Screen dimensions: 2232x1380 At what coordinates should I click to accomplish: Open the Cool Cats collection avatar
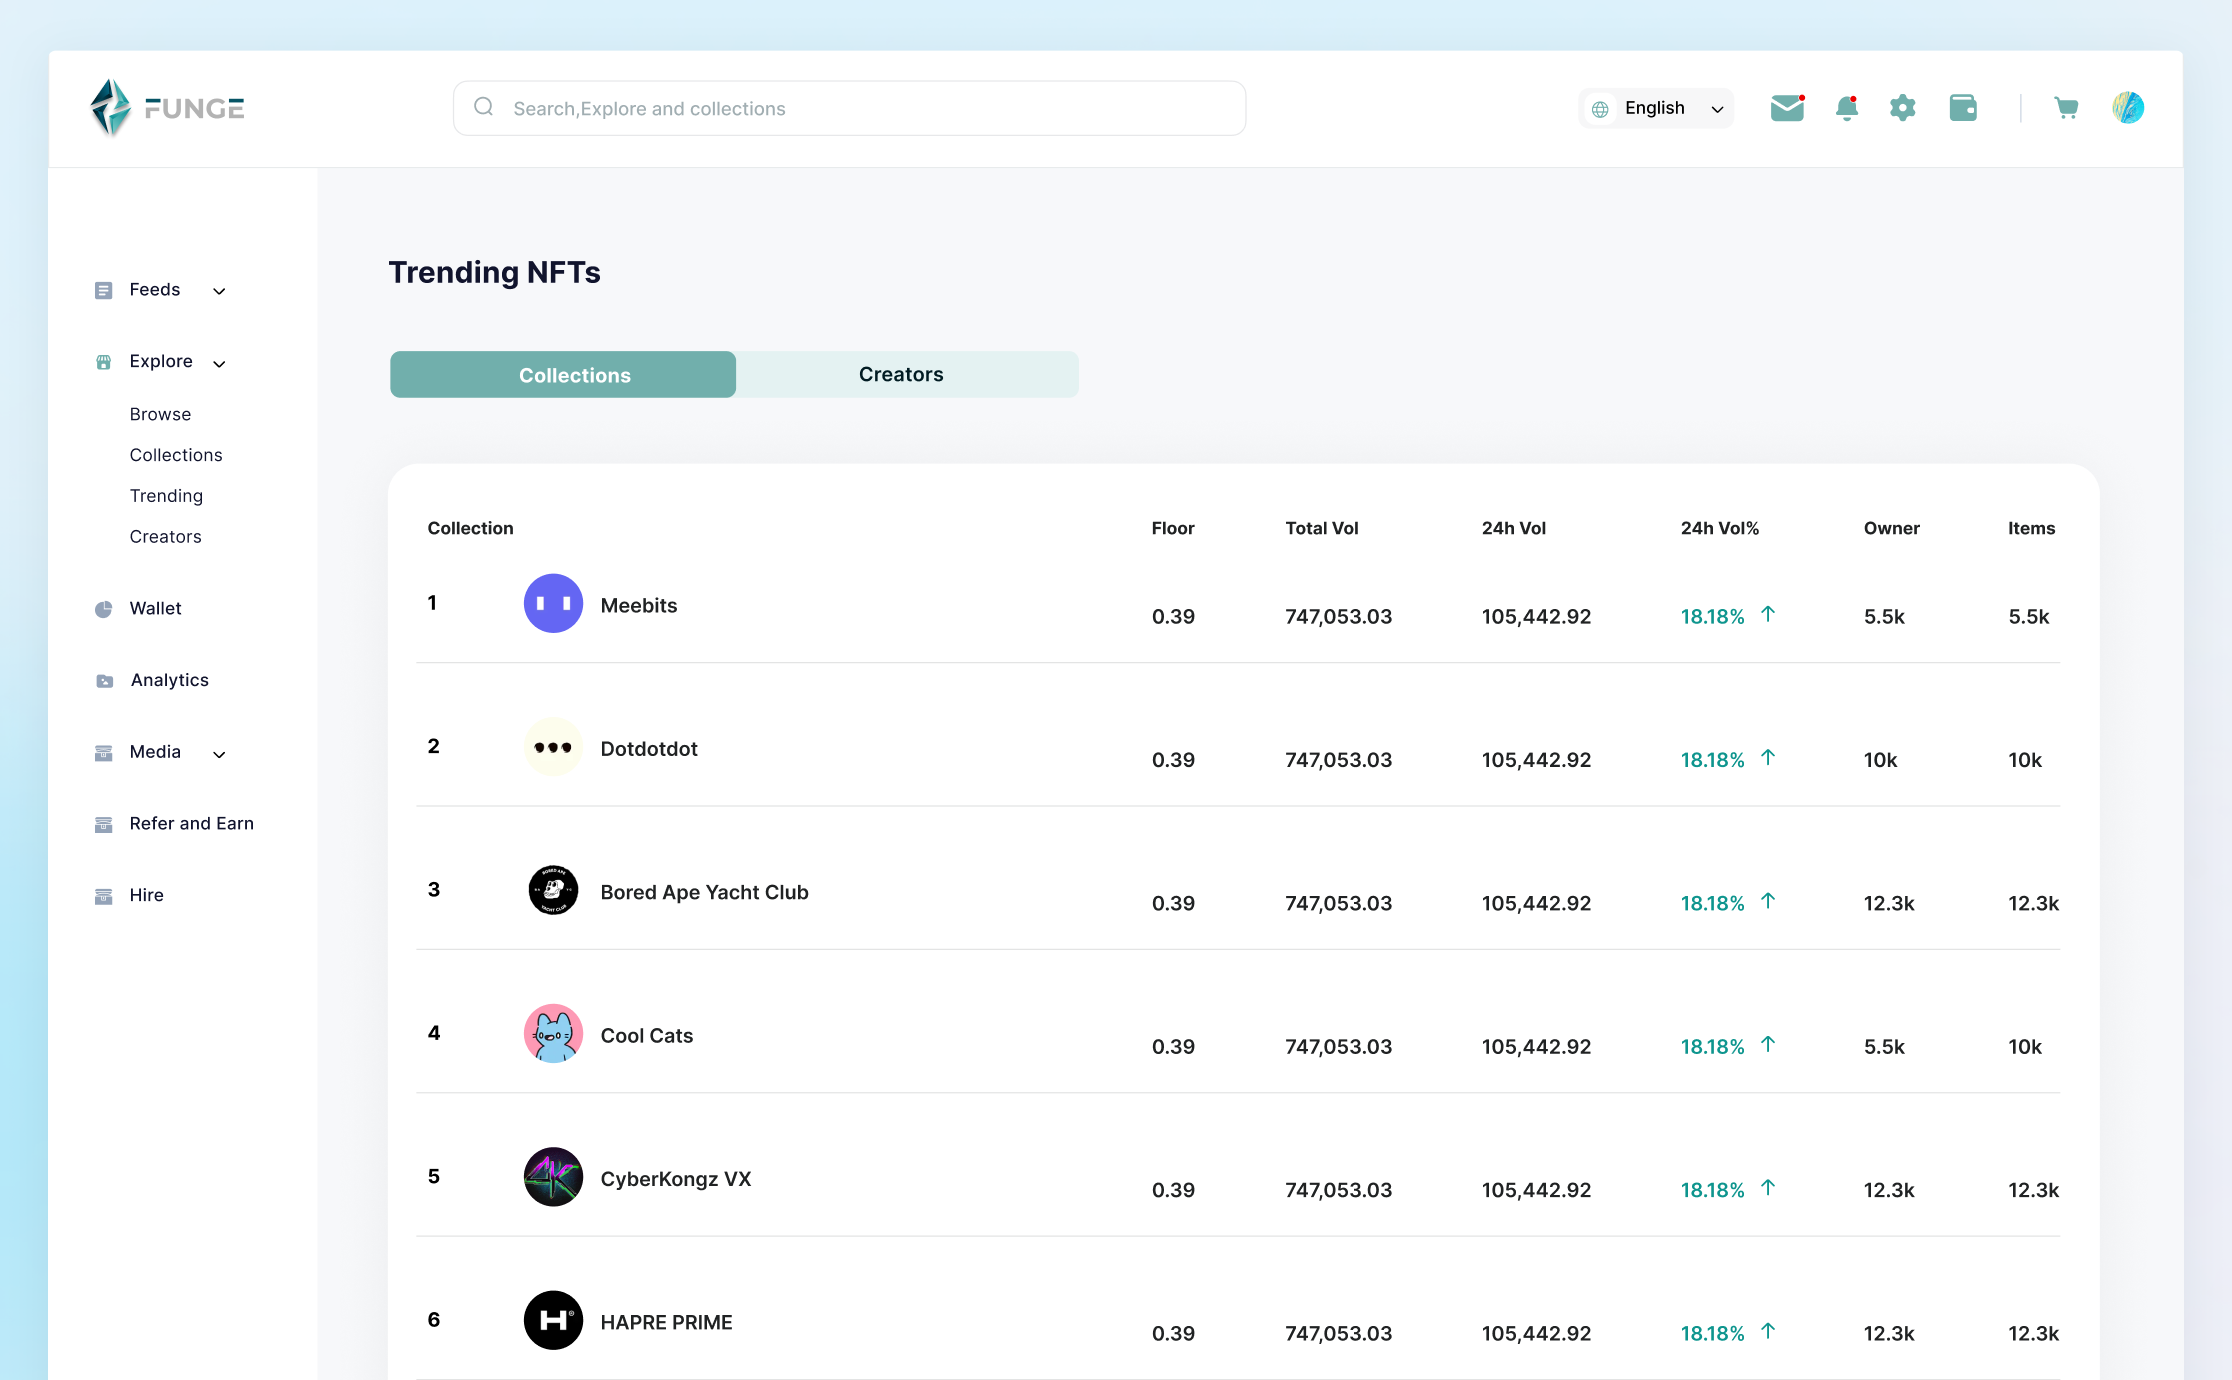pos(553,1033)
